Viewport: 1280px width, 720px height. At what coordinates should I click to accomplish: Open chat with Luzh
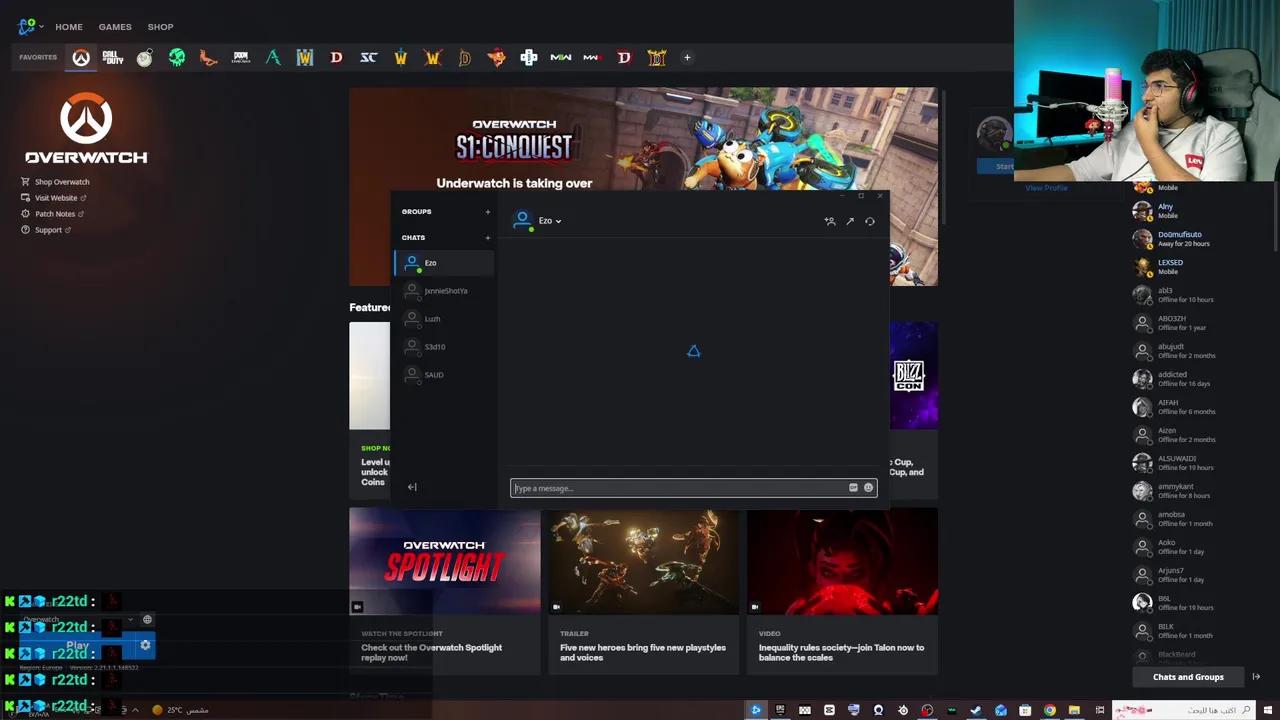[444, 319]
